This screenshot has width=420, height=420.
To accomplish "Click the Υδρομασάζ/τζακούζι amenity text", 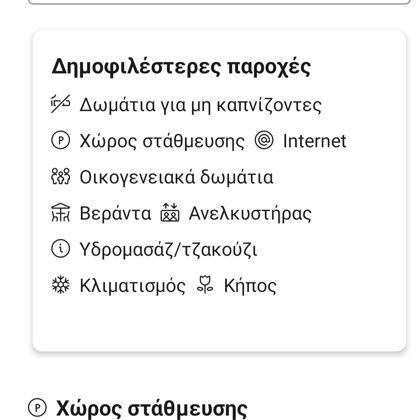I will click(168, 249).
